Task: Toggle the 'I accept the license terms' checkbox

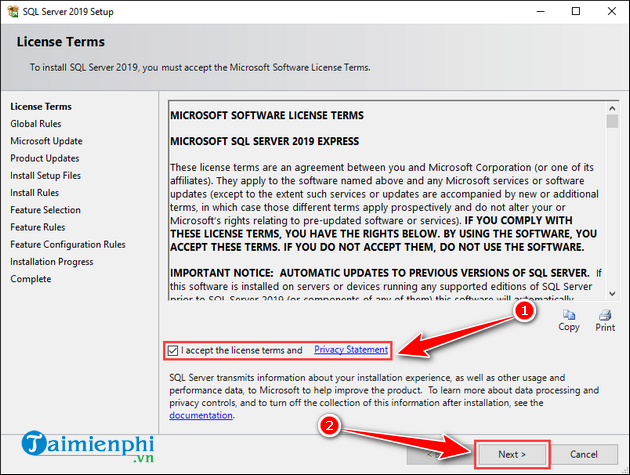Action: pos(173,350)
